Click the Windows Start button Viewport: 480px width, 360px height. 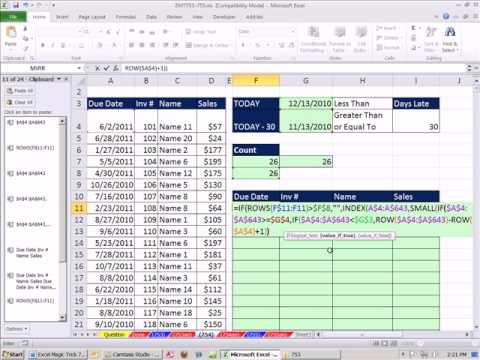pyautogui.click(x=13, y=354)
